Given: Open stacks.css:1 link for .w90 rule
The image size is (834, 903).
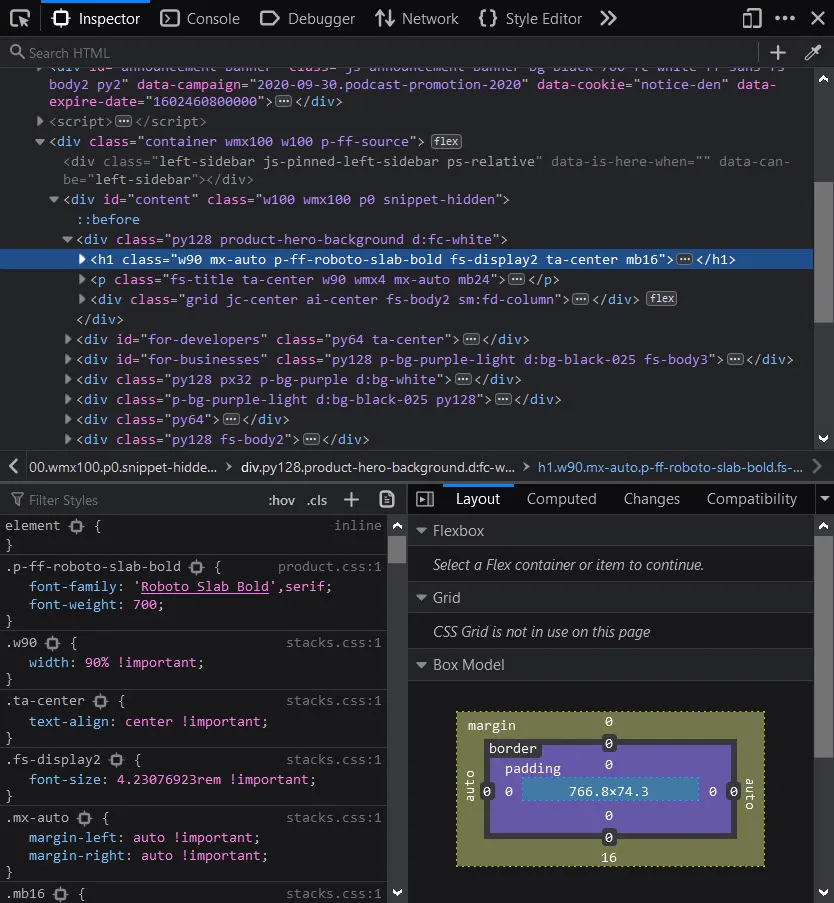Looking at the screenshot, I should (333, 643).
